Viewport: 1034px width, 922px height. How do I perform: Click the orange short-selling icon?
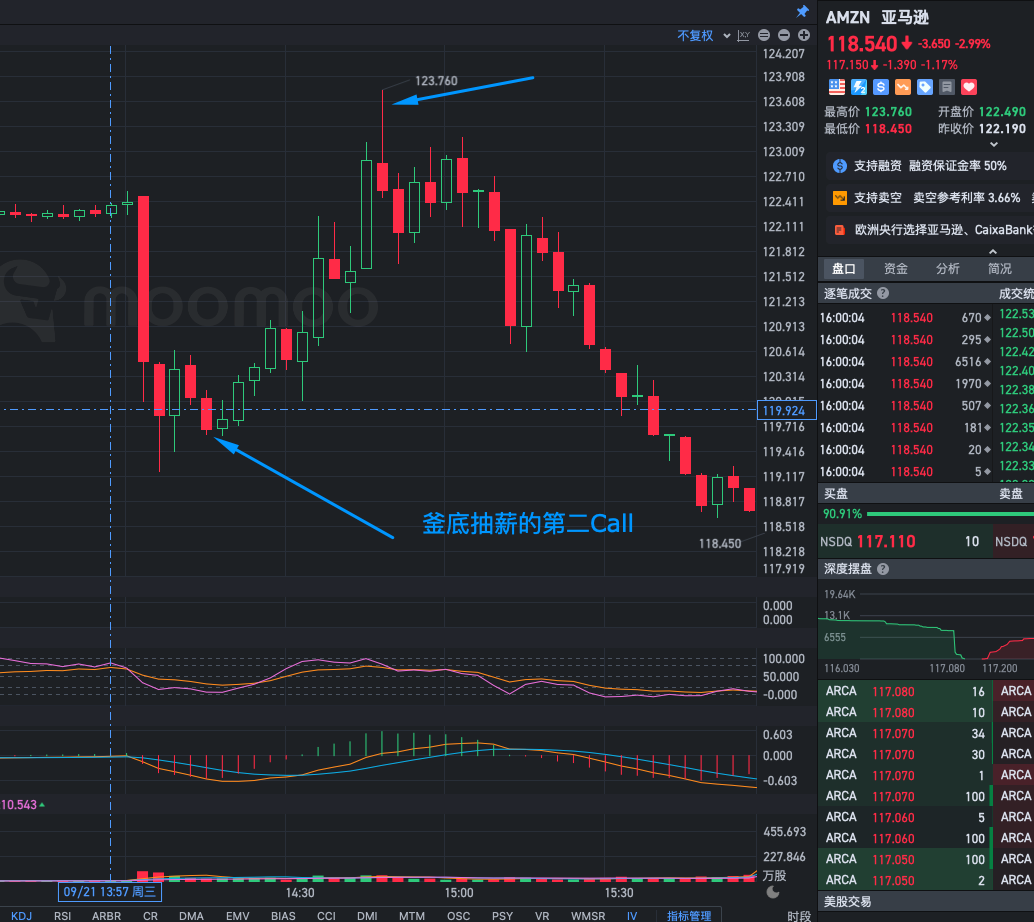pos(903,86)
